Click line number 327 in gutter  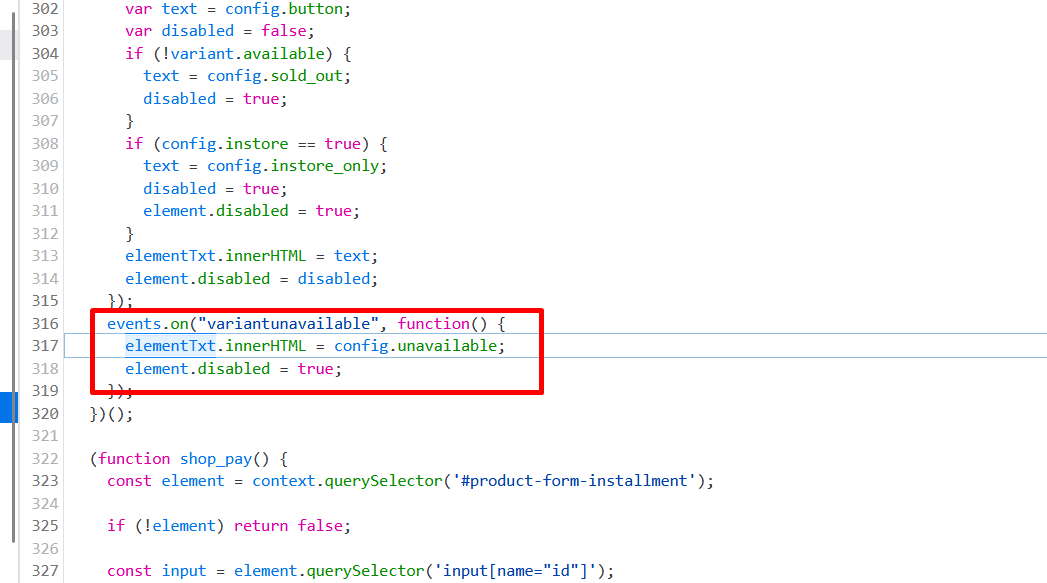tap(45, 571)
